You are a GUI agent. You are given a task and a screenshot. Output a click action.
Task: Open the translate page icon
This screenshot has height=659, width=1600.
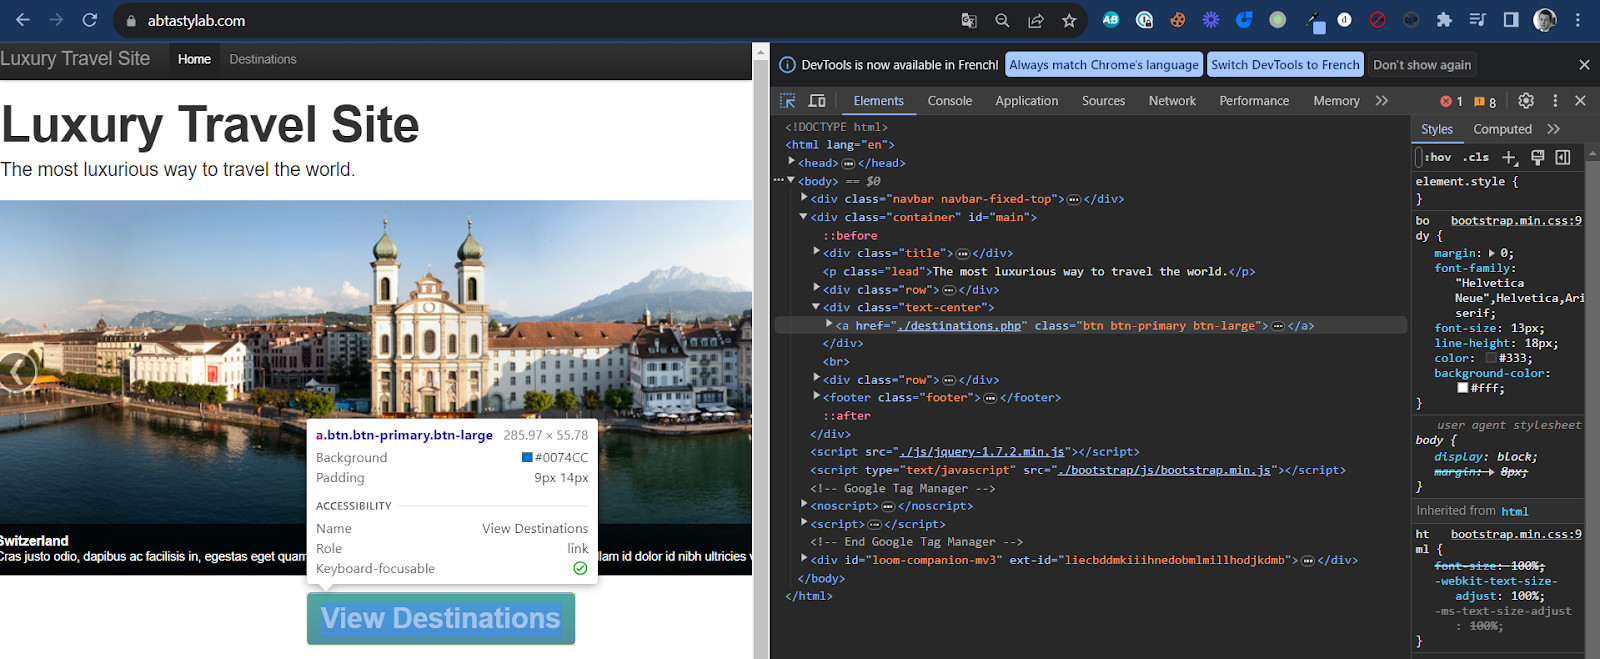point(969,20)
